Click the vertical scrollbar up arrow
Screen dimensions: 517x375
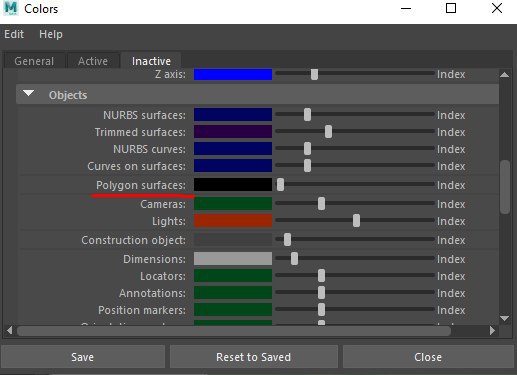pyautogui.click(x=505, y=75)
